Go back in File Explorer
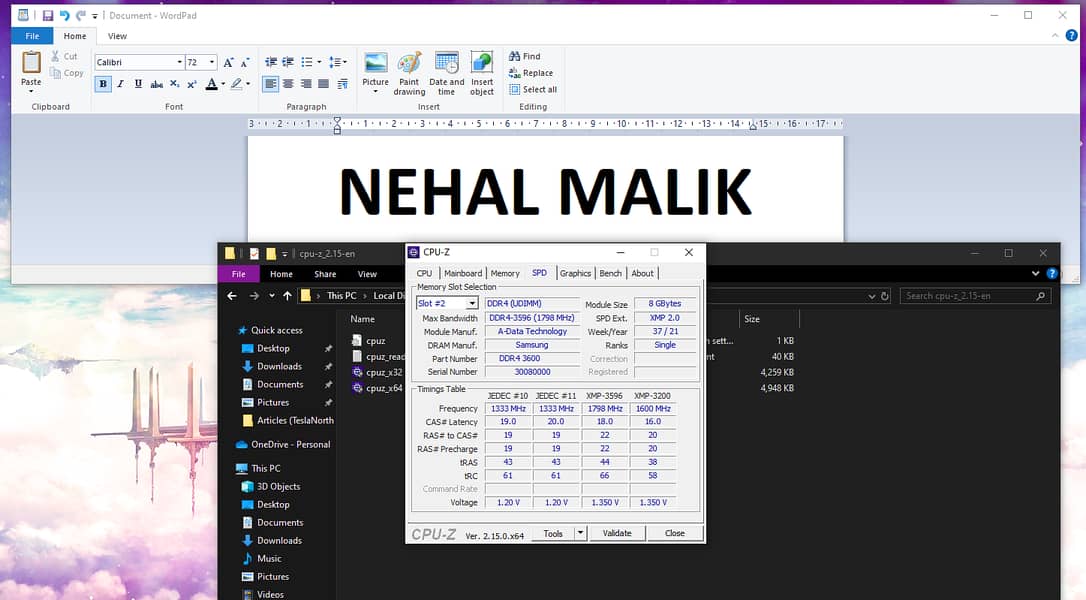This screenshot has width=1086, height=600. pyautogui.click(x=232, y=296)
